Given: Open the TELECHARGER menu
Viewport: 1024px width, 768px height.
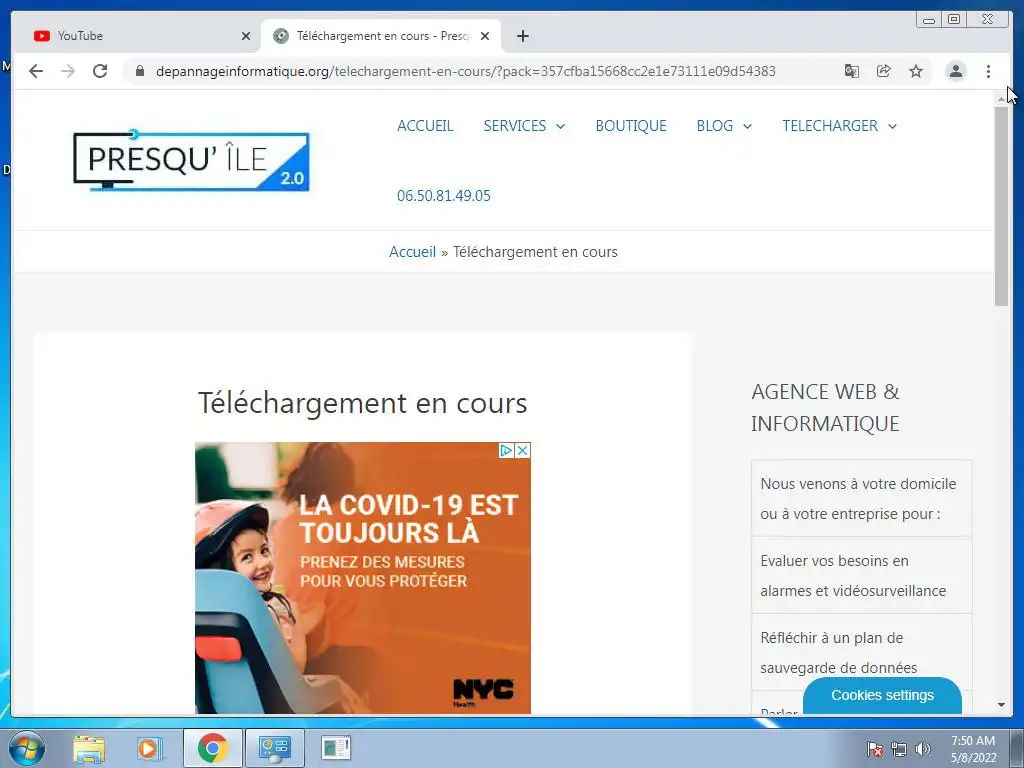Looking at the screenshot, I should [830, 125].
